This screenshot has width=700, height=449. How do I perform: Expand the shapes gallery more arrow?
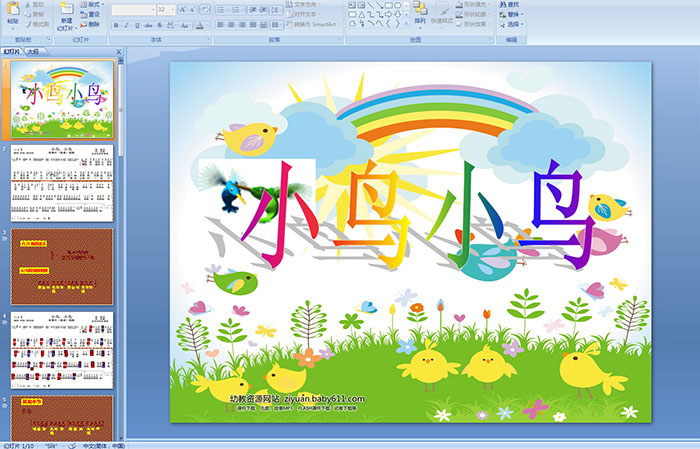(x=406, y=22)
